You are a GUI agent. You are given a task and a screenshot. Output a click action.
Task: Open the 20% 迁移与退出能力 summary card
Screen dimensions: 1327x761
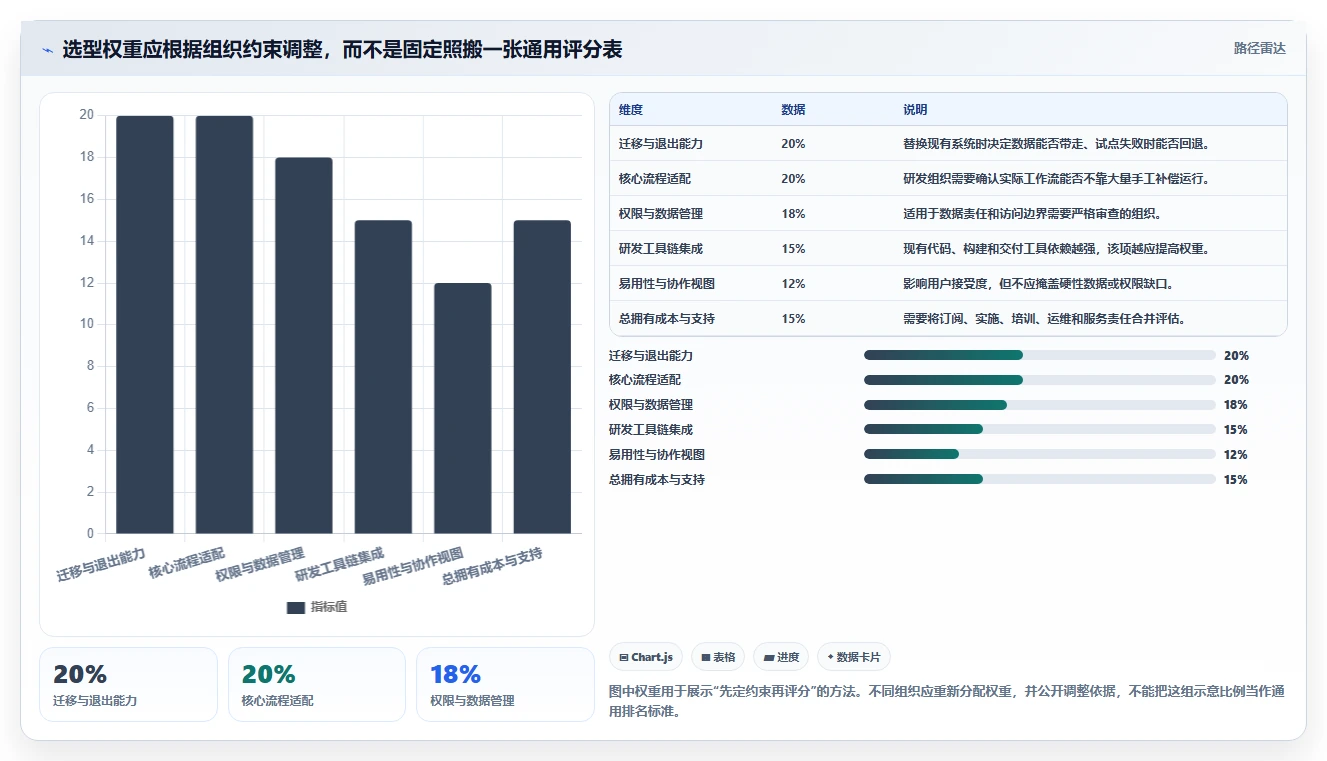coord(128,684)
